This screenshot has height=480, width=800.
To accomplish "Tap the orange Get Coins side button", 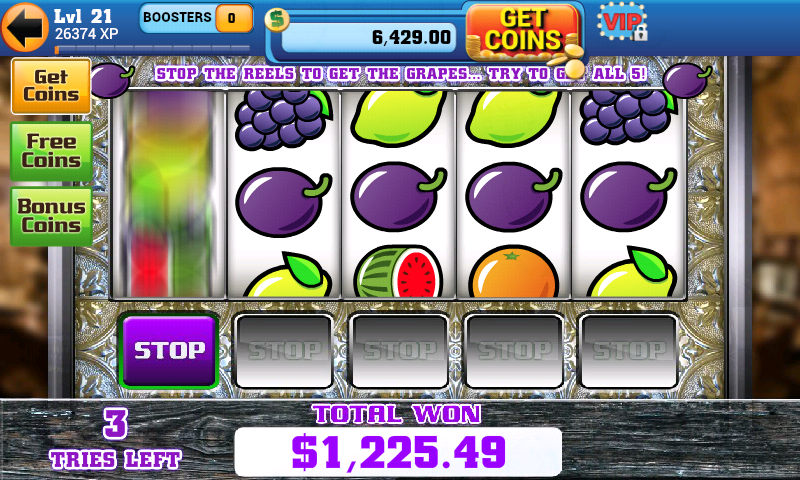I will click(x=51, y=86).
